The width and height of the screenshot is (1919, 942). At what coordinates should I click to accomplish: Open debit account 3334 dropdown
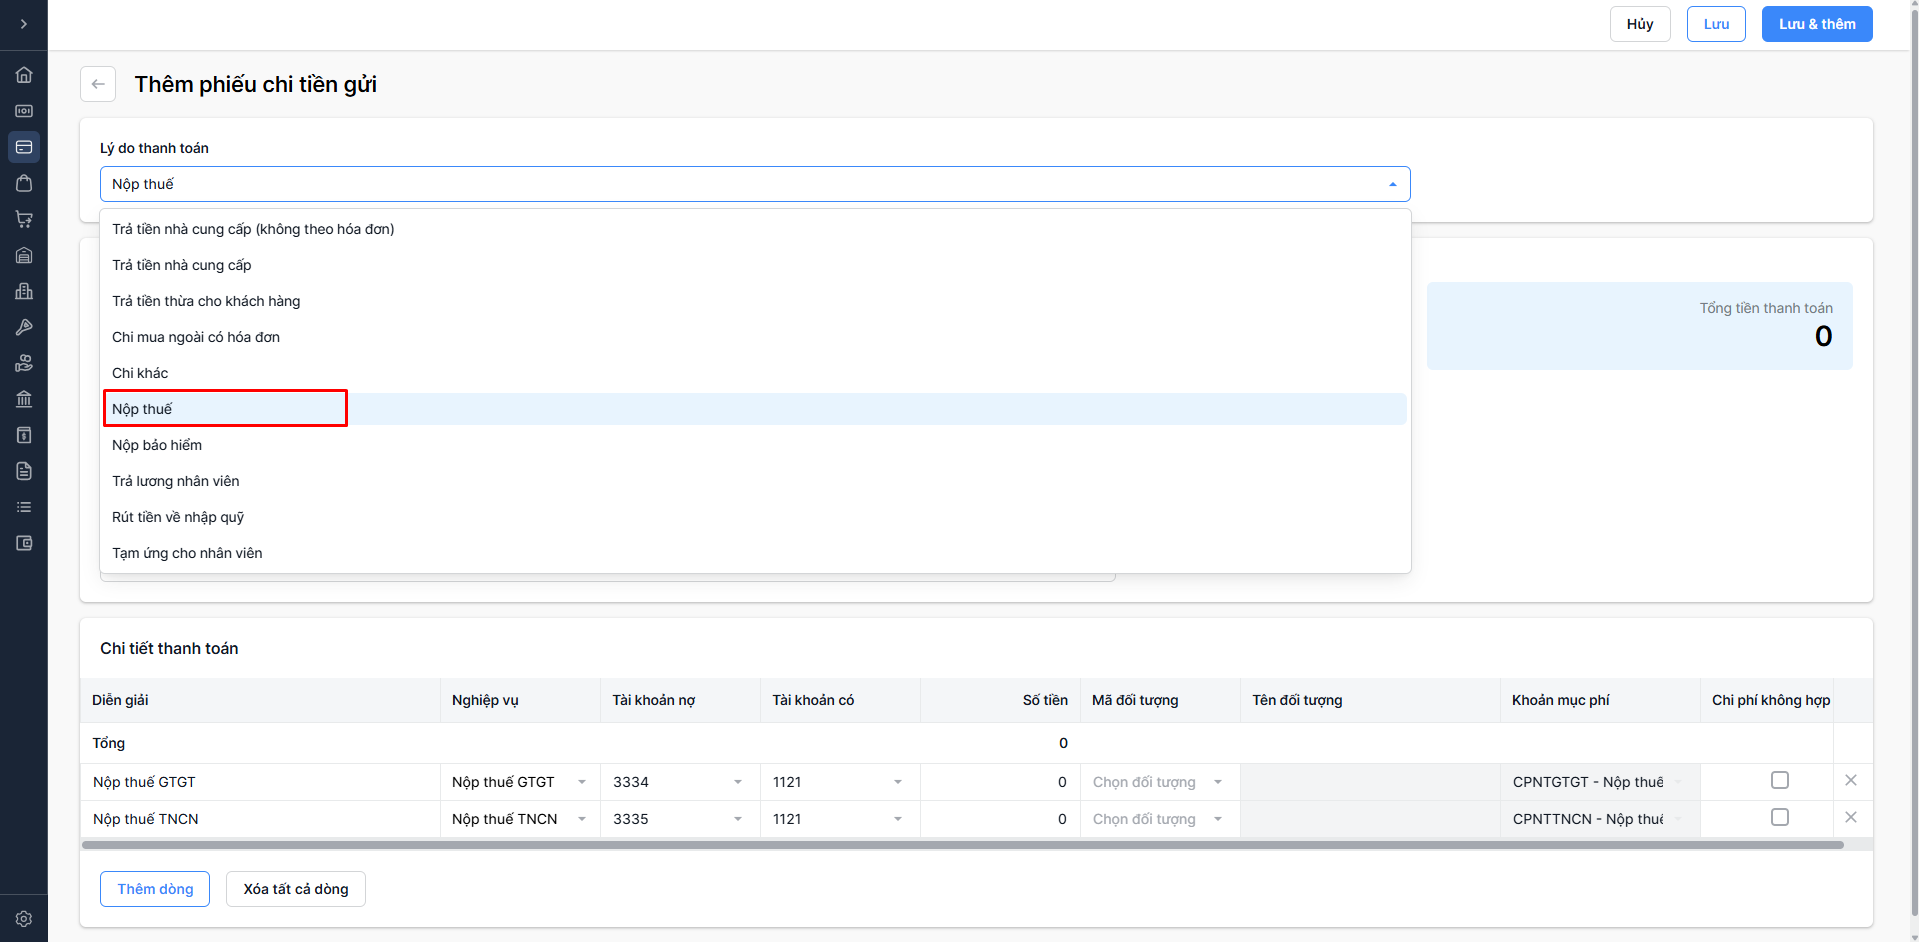coord(737,782)
